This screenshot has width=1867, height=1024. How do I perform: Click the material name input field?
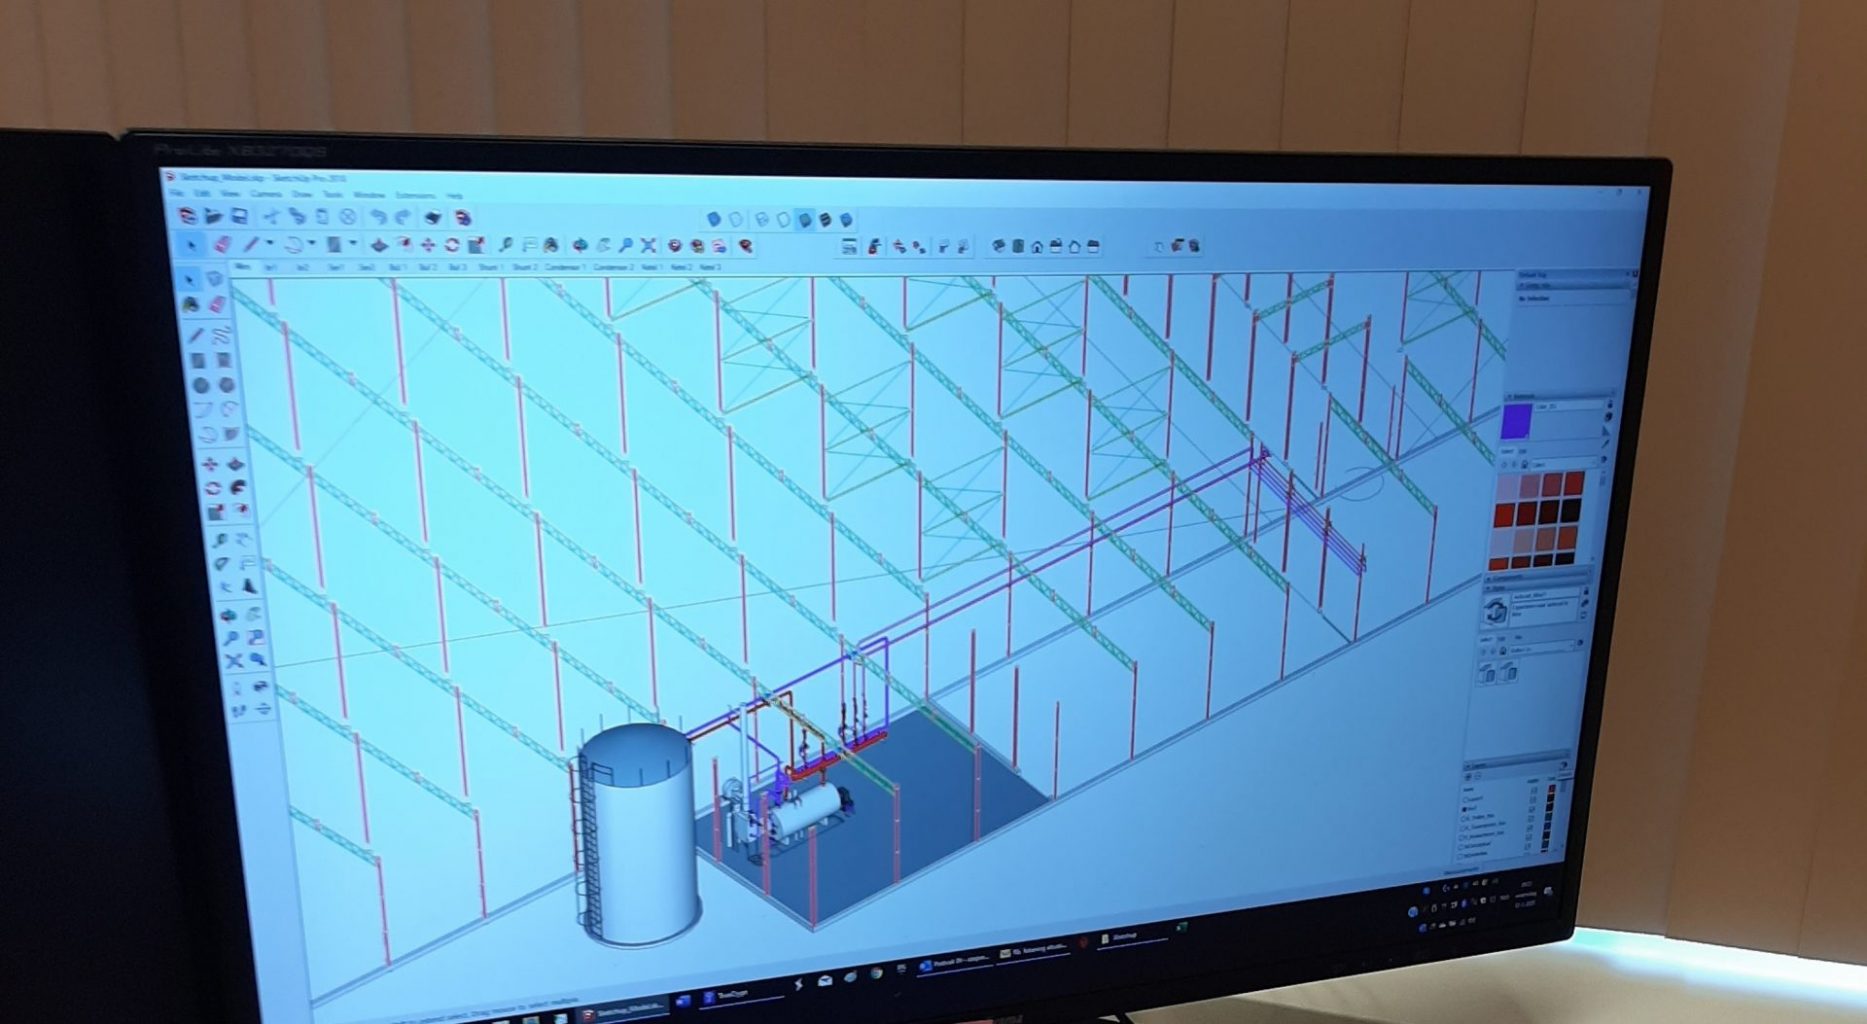click(x=1568, y=407)
